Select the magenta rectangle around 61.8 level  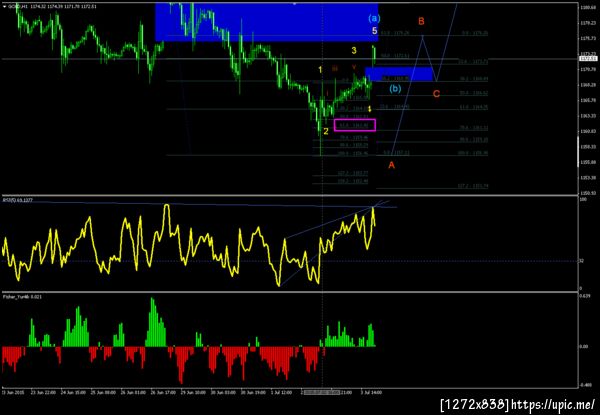point(355,125)
